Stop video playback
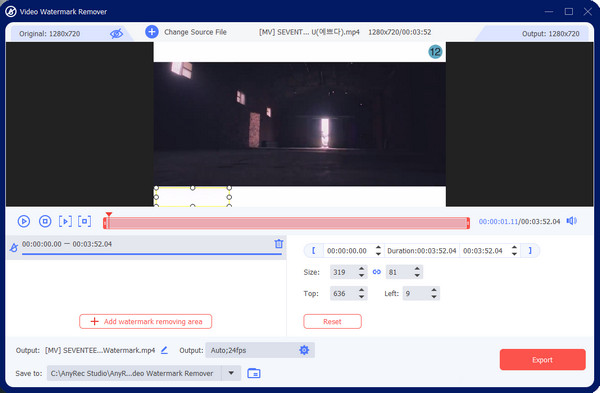 [45, 221]
